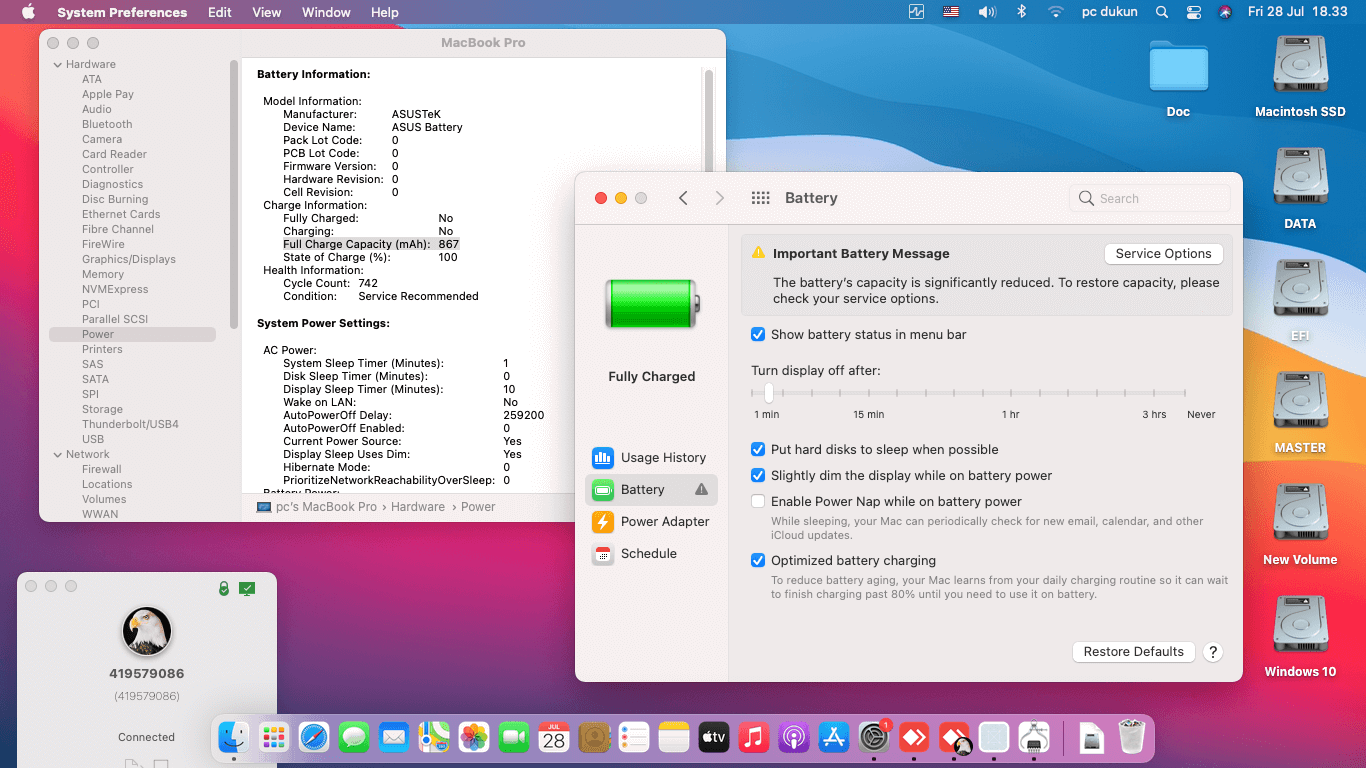Open Messages from the dock
The image size is (1366, 768).
pyautogui.click(x=354, y=738)
